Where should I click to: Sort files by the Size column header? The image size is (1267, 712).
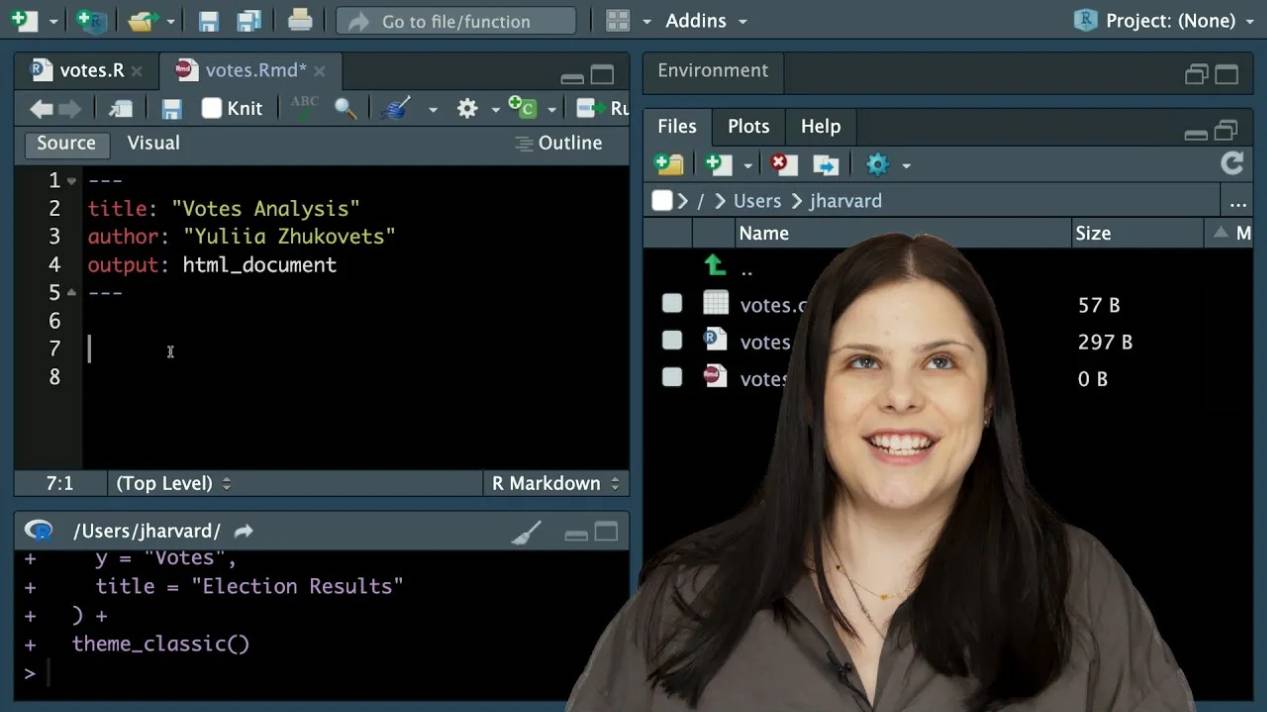point(1138,233)
